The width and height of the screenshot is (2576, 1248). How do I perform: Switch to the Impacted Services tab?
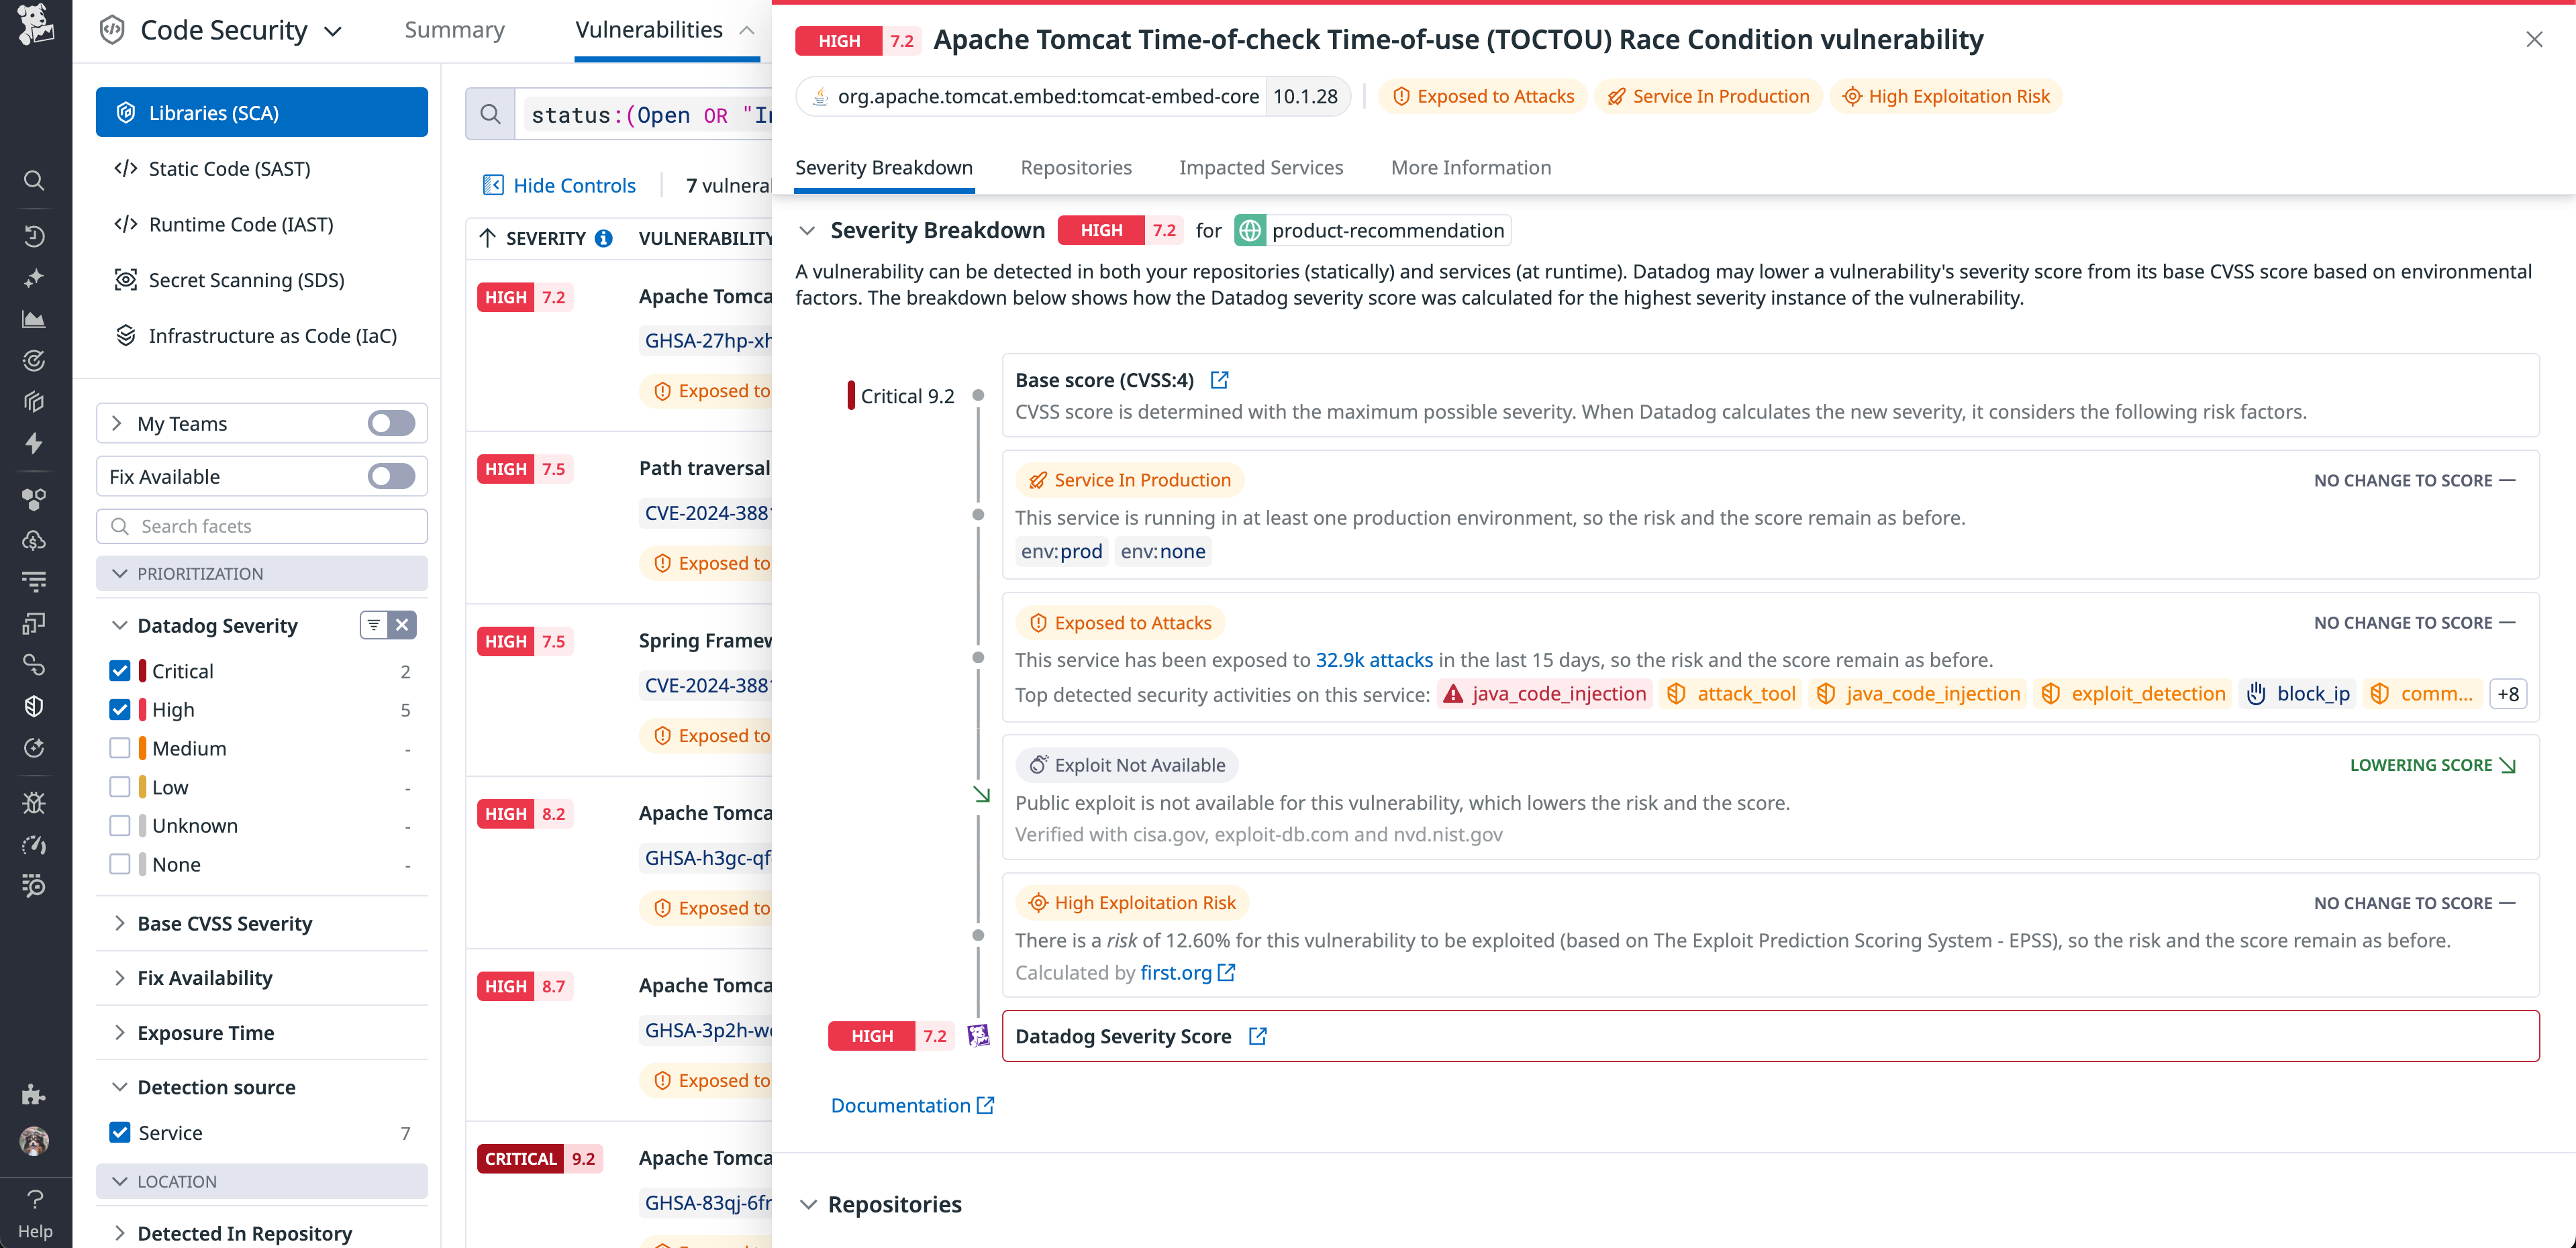coord(1261,167)
